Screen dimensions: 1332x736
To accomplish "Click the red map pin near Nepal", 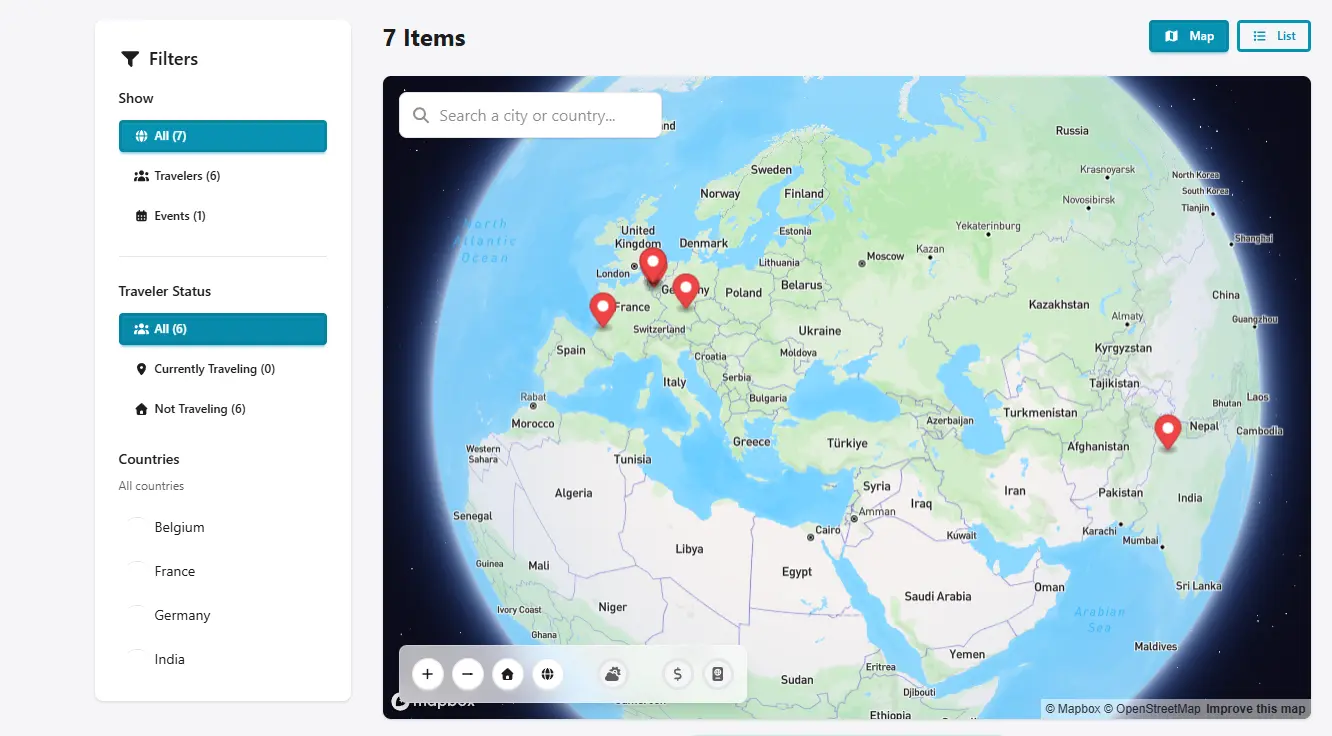I will (1167, 432).
